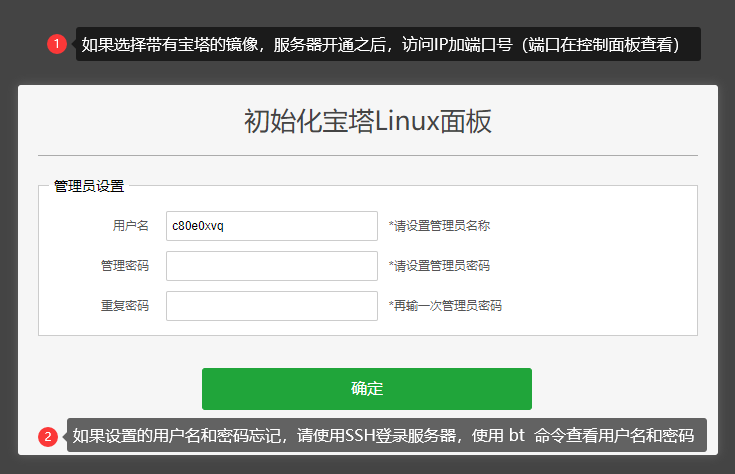Focus the 管理密码 password input field
This screenshot has height=474, width=735.
tap(272, 266)
